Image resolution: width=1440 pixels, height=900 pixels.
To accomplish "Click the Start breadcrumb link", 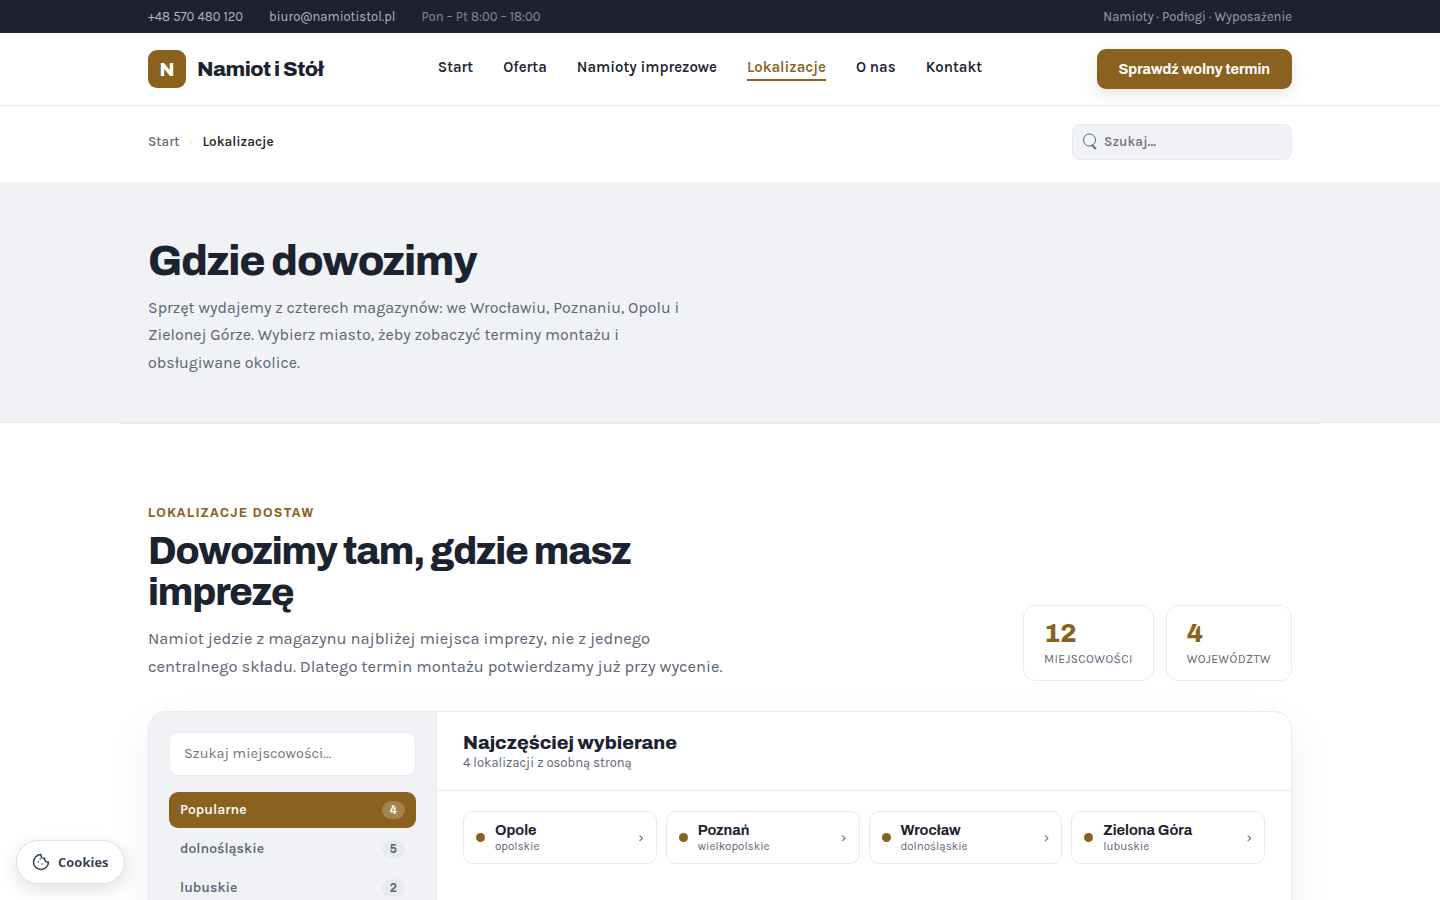I will point(164,142).
